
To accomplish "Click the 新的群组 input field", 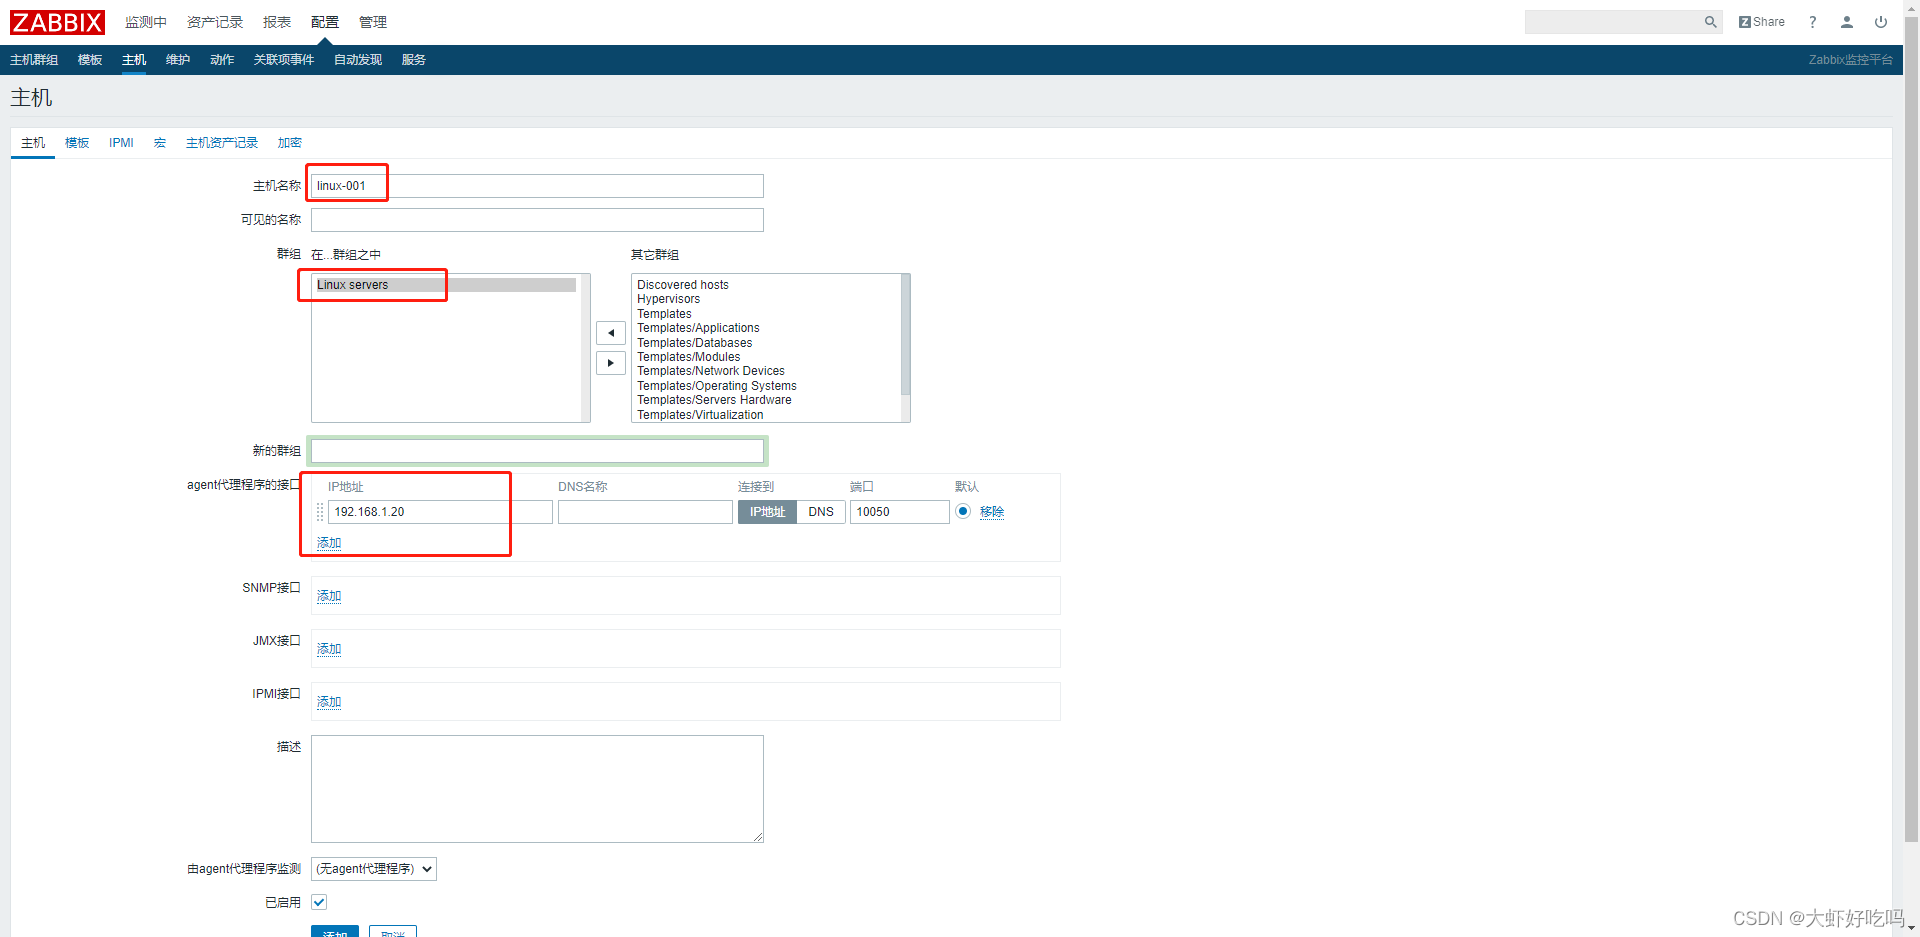I will (537, 451).
